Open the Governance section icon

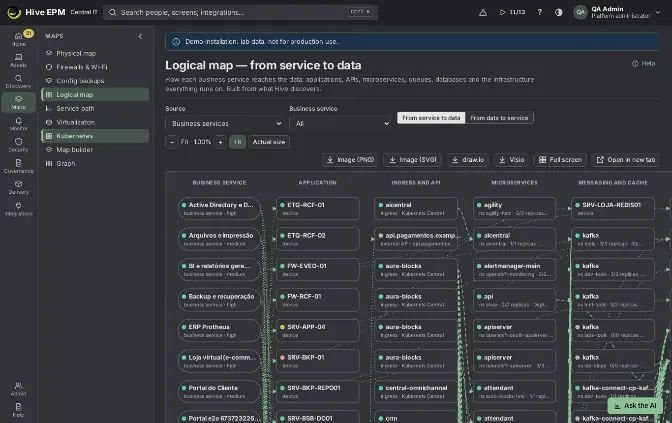tap(18, 166)
